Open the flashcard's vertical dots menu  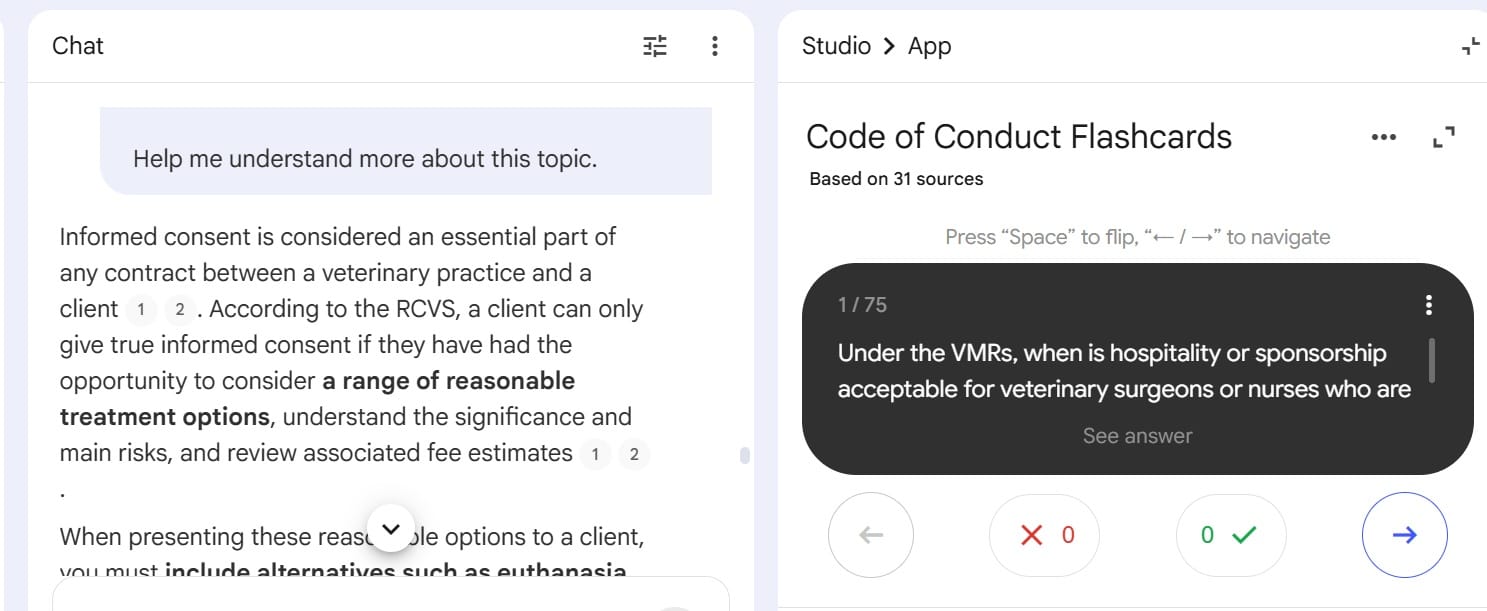[x=1429, y=305]
